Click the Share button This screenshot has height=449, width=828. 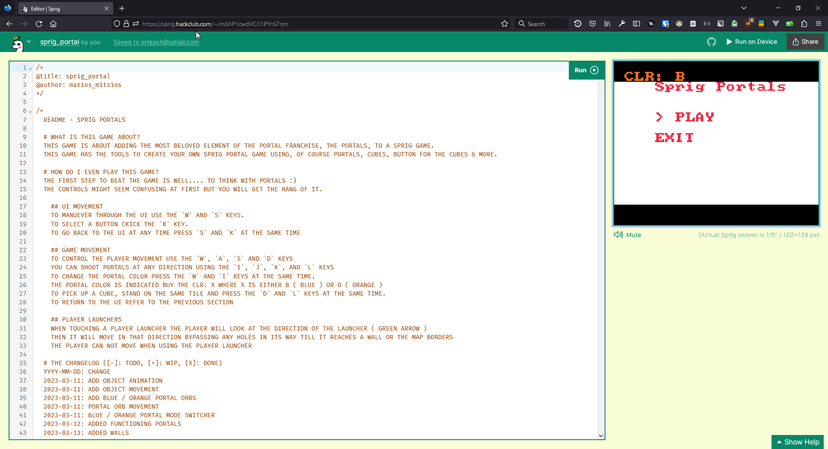[x=805, y=42]
